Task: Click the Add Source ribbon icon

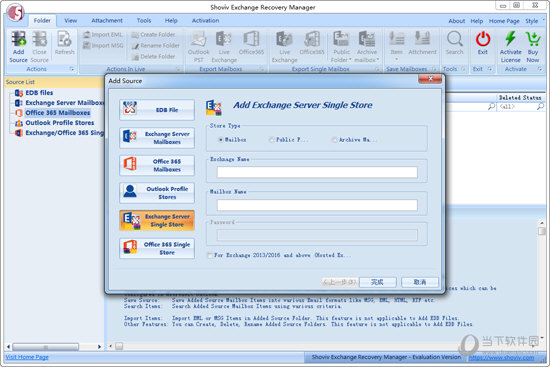Action: coord(19,46)
